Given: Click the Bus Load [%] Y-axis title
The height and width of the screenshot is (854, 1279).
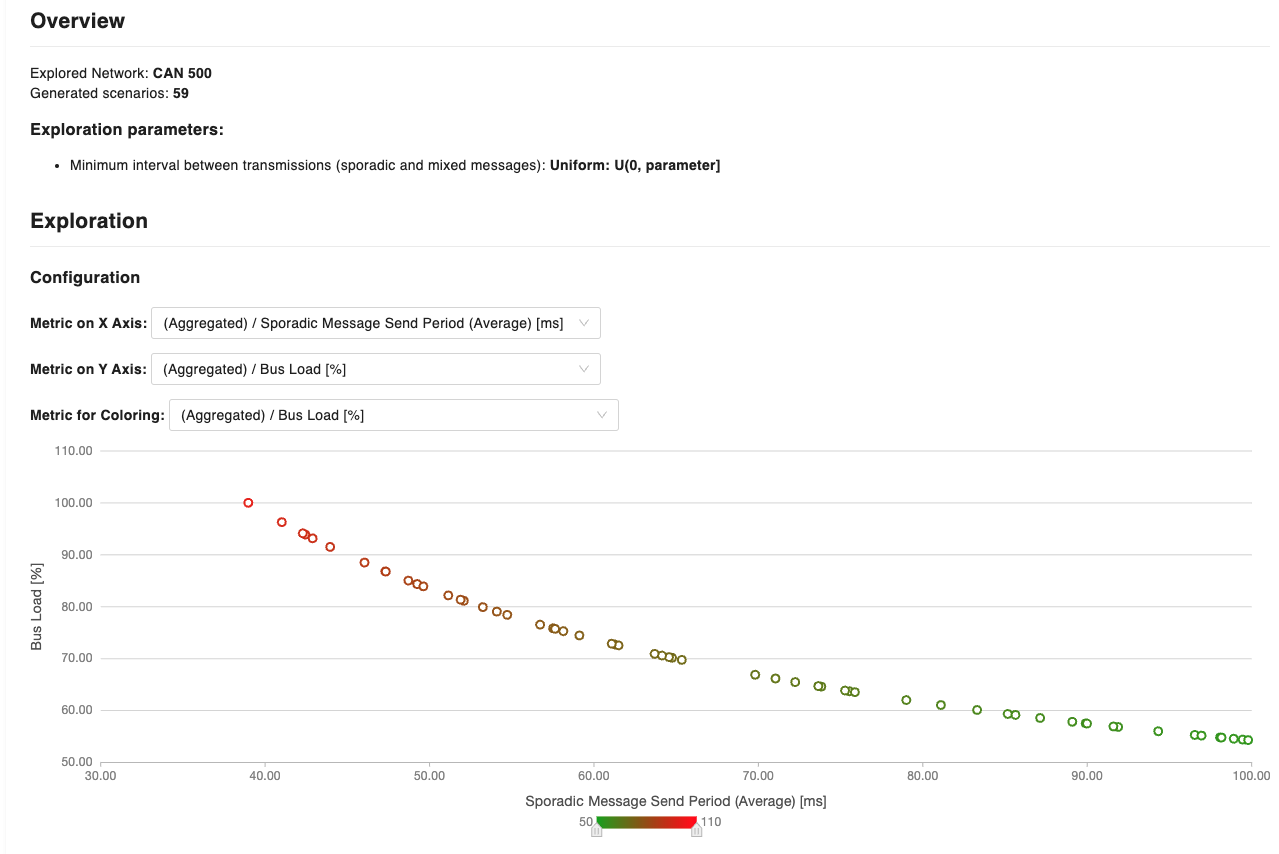Looking at the screenshot, I should [x=37, y=606].
